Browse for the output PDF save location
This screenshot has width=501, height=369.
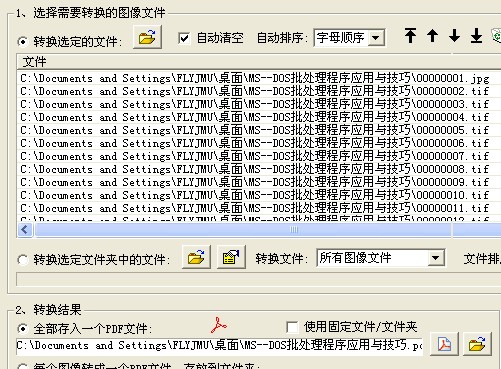click(477, 344)
